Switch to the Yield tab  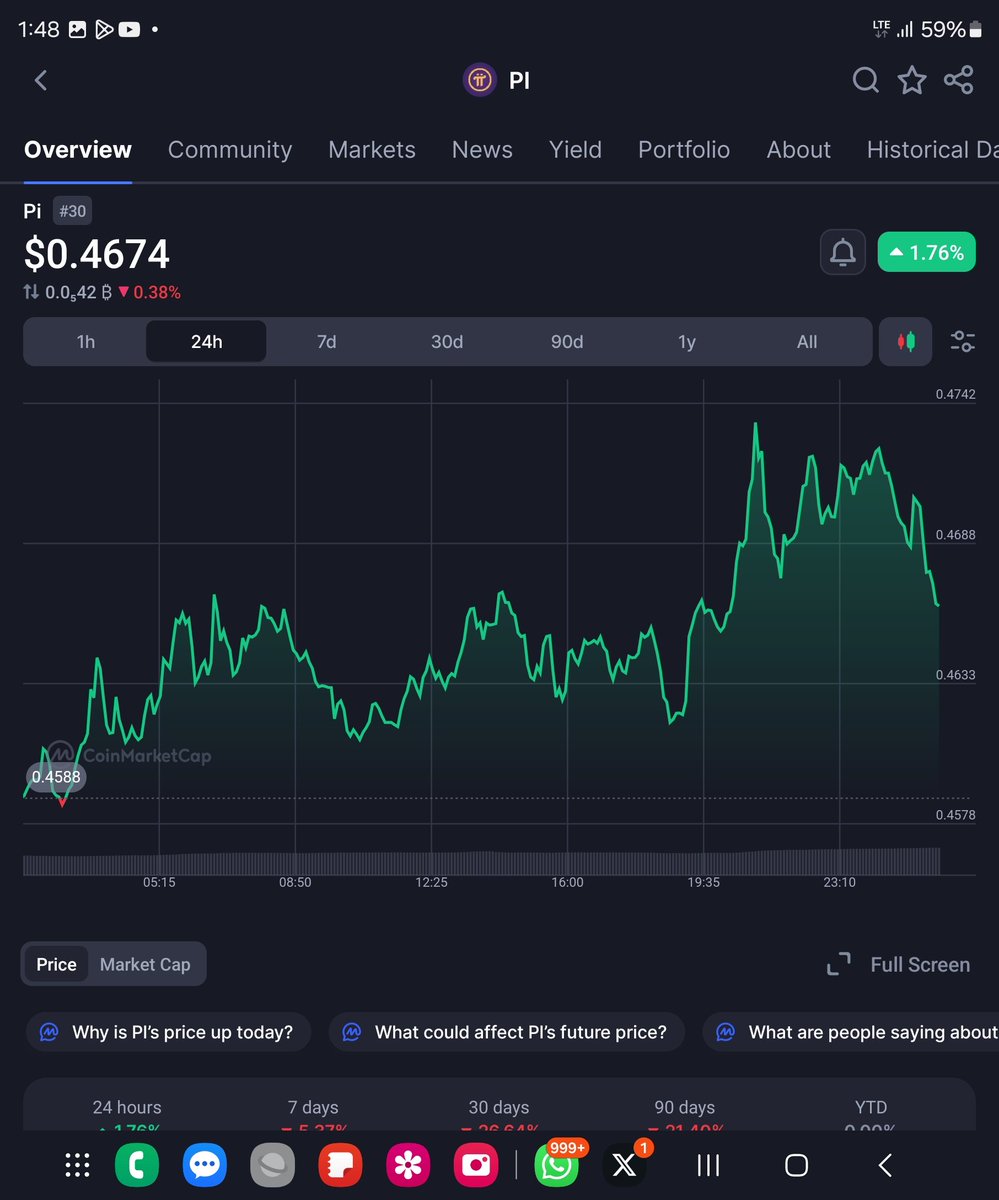(x=575, y=150)
